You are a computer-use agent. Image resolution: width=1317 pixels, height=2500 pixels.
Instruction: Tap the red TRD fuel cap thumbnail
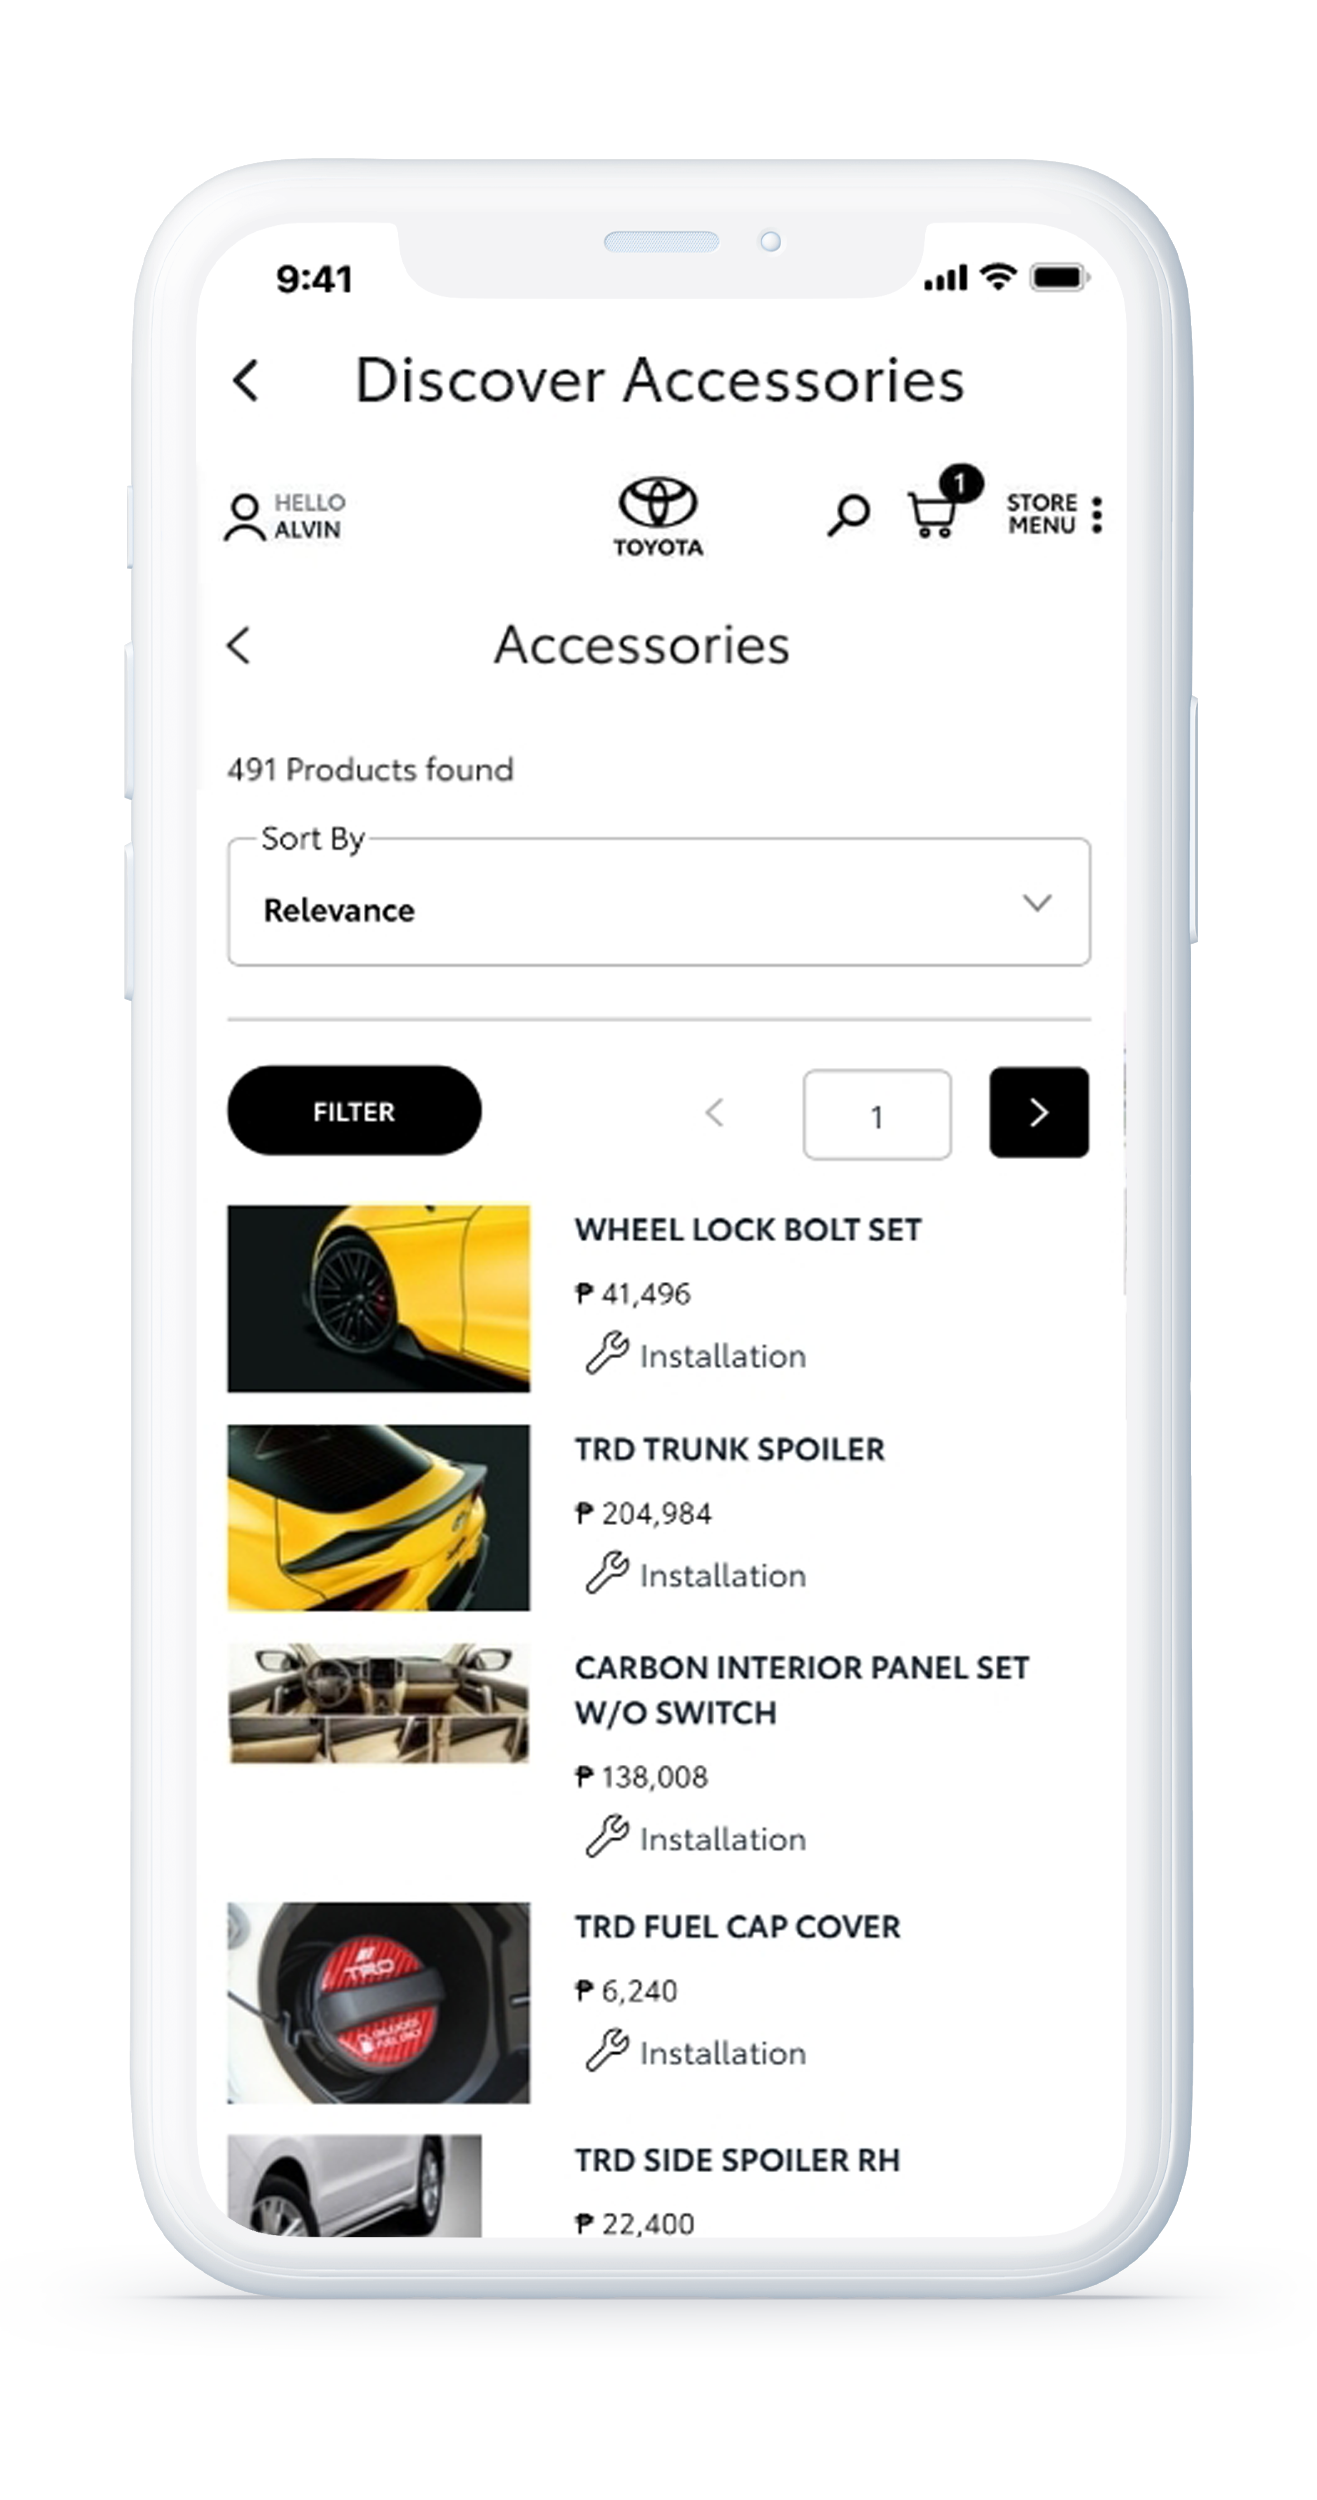(x=379, y=2002)
